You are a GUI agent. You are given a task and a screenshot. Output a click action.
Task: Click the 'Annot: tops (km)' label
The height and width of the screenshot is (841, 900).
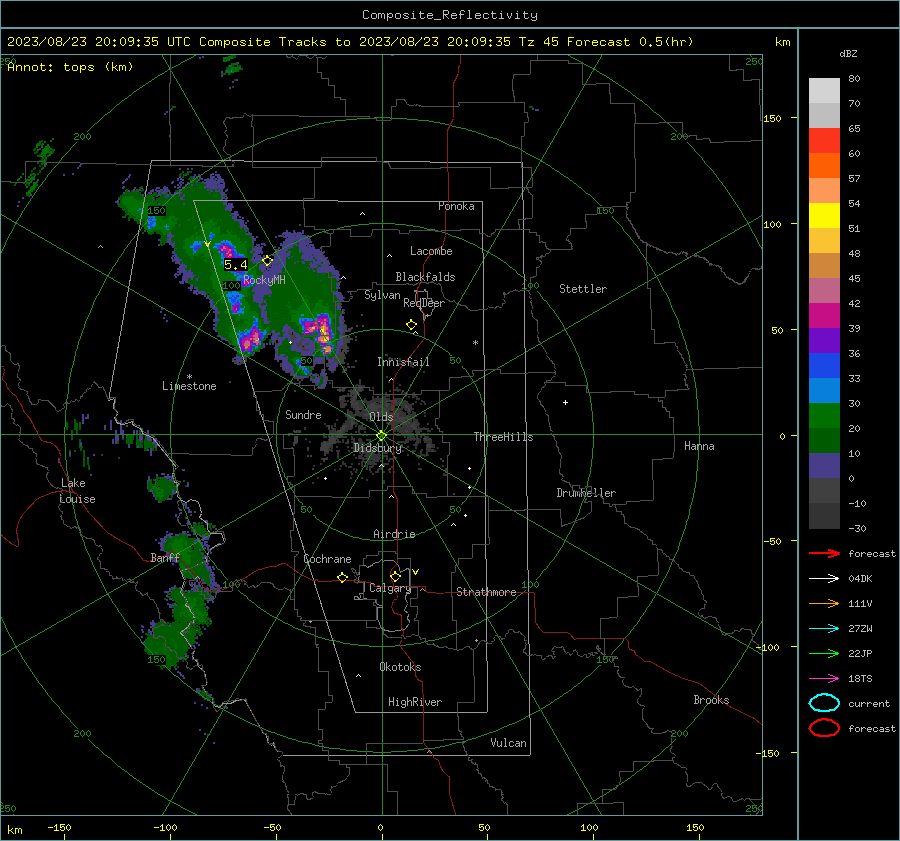point(70,67)
